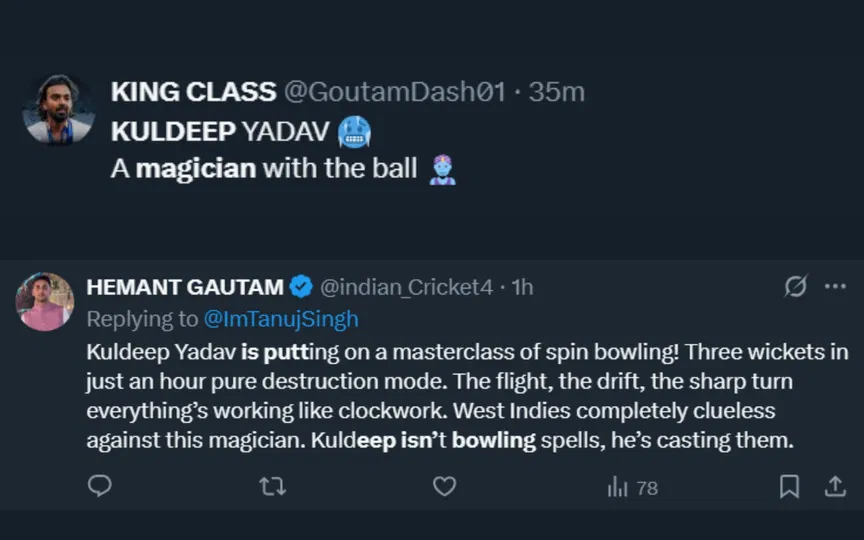The height and width of the screenshot is (540, 864).
Task: Click the HEMANT GAUTAM display name
Action: pyautogui.click(x=185, y=288)
